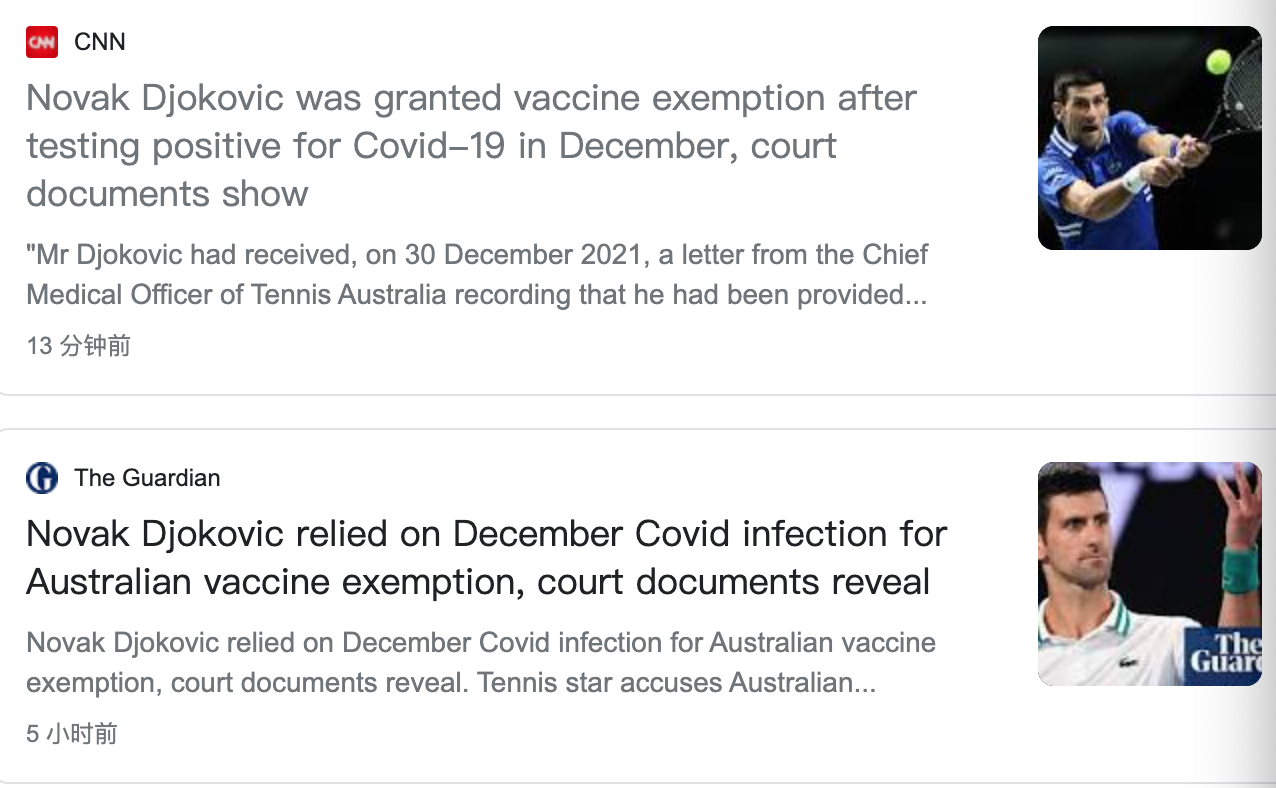Screen dimensions: 1276x788
Task: Click the red CNN logo icon
Action: pyautogui.click(x=42, y=42)
